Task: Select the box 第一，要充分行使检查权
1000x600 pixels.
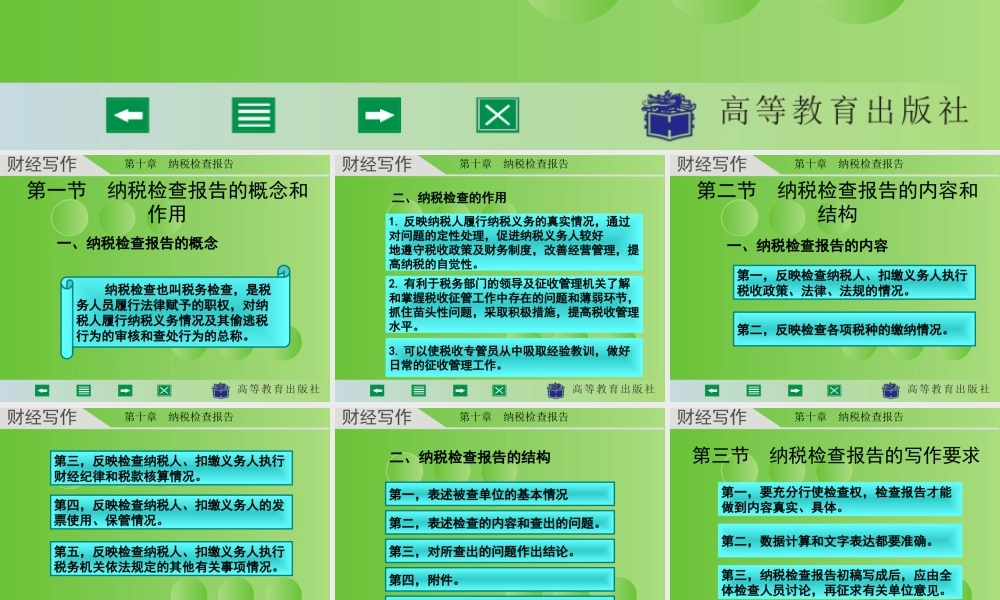Action: pyautogui.click(x=840, y=499)
